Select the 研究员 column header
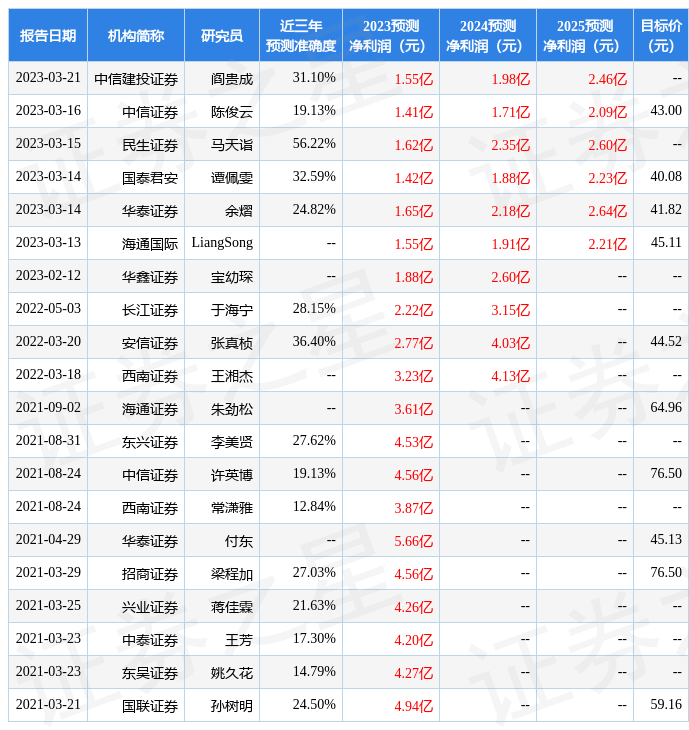 [x=221, y=36]
